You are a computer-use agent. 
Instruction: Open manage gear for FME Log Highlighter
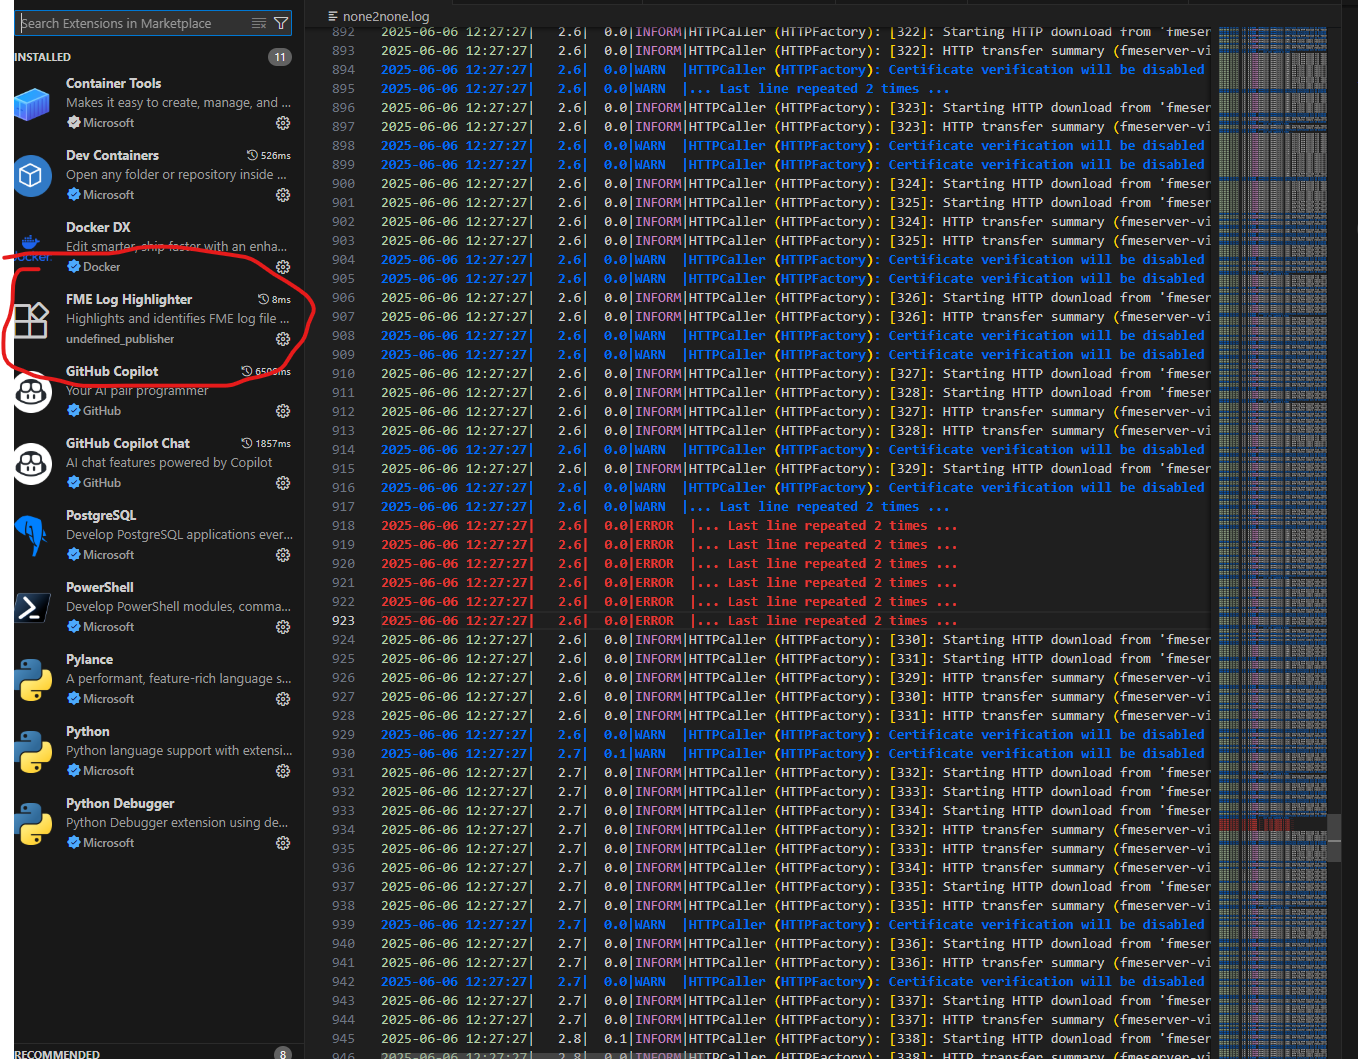point(283,339)
